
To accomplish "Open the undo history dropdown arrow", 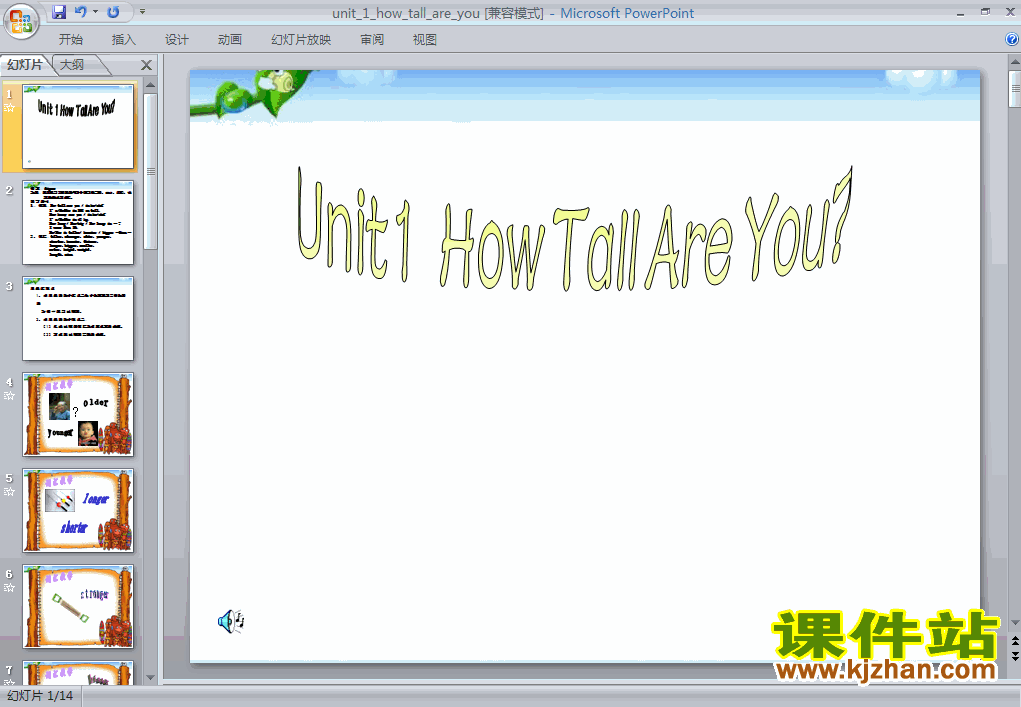I will pyautogui.click(x=95, y=12).
